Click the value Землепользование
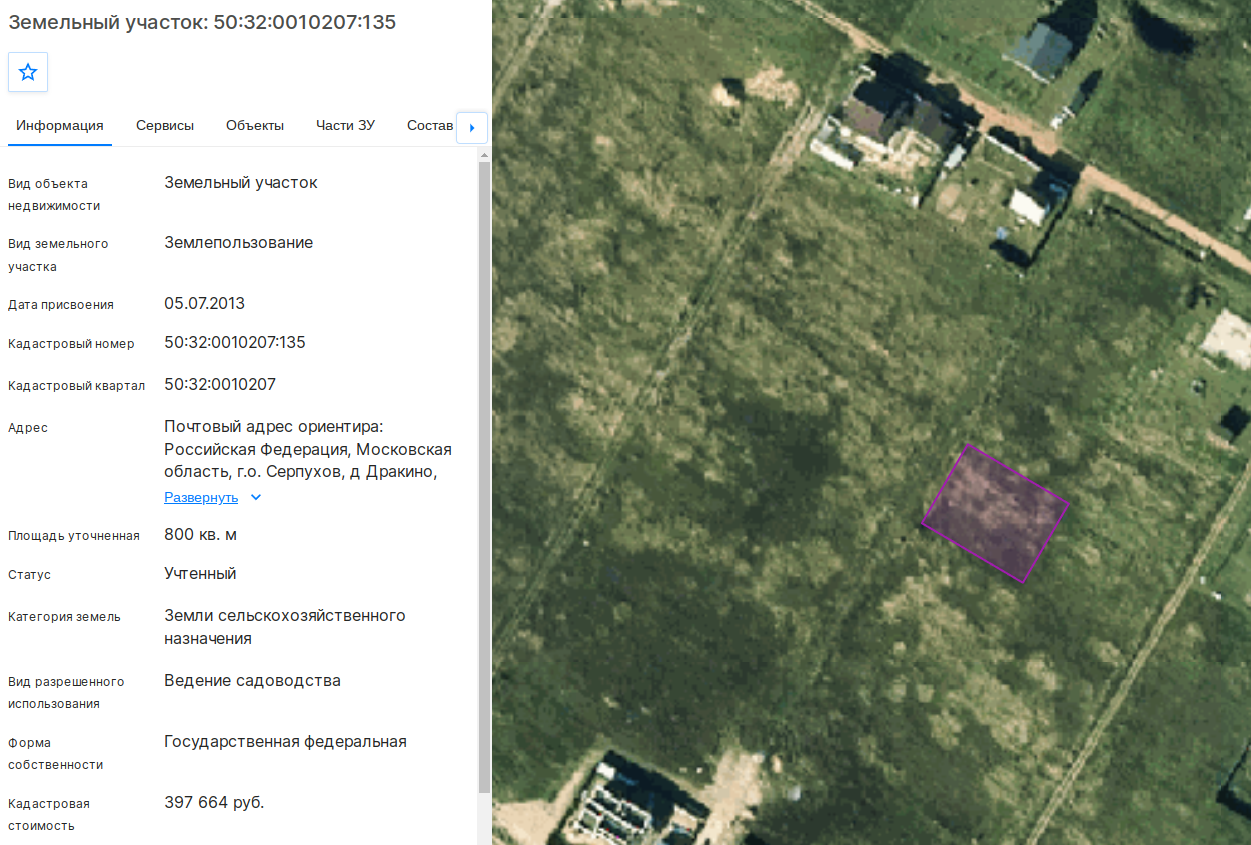Screen dimensions: 1251x845 coord(239,242)
